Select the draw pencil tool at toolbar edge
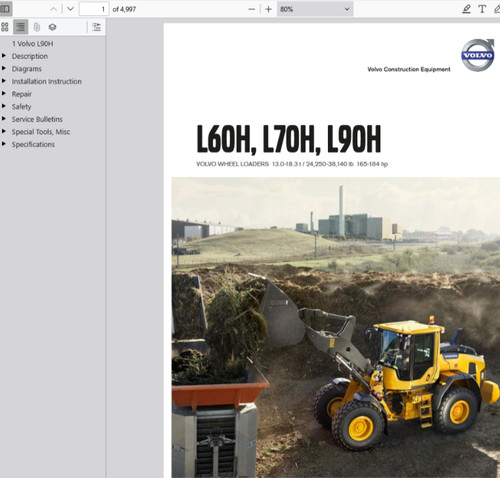This screenshot has height=478, width=500. click(496, 9)
